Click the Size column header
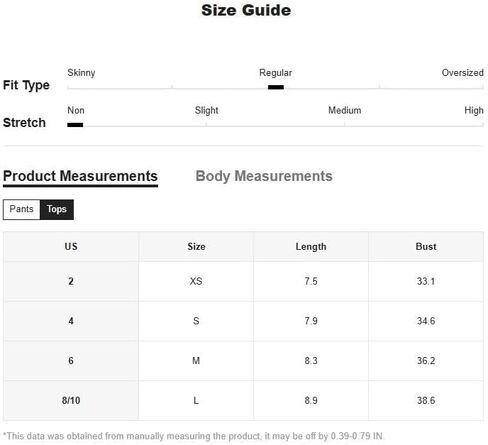This screenshot has height=445, width=488. click(196, 247)
